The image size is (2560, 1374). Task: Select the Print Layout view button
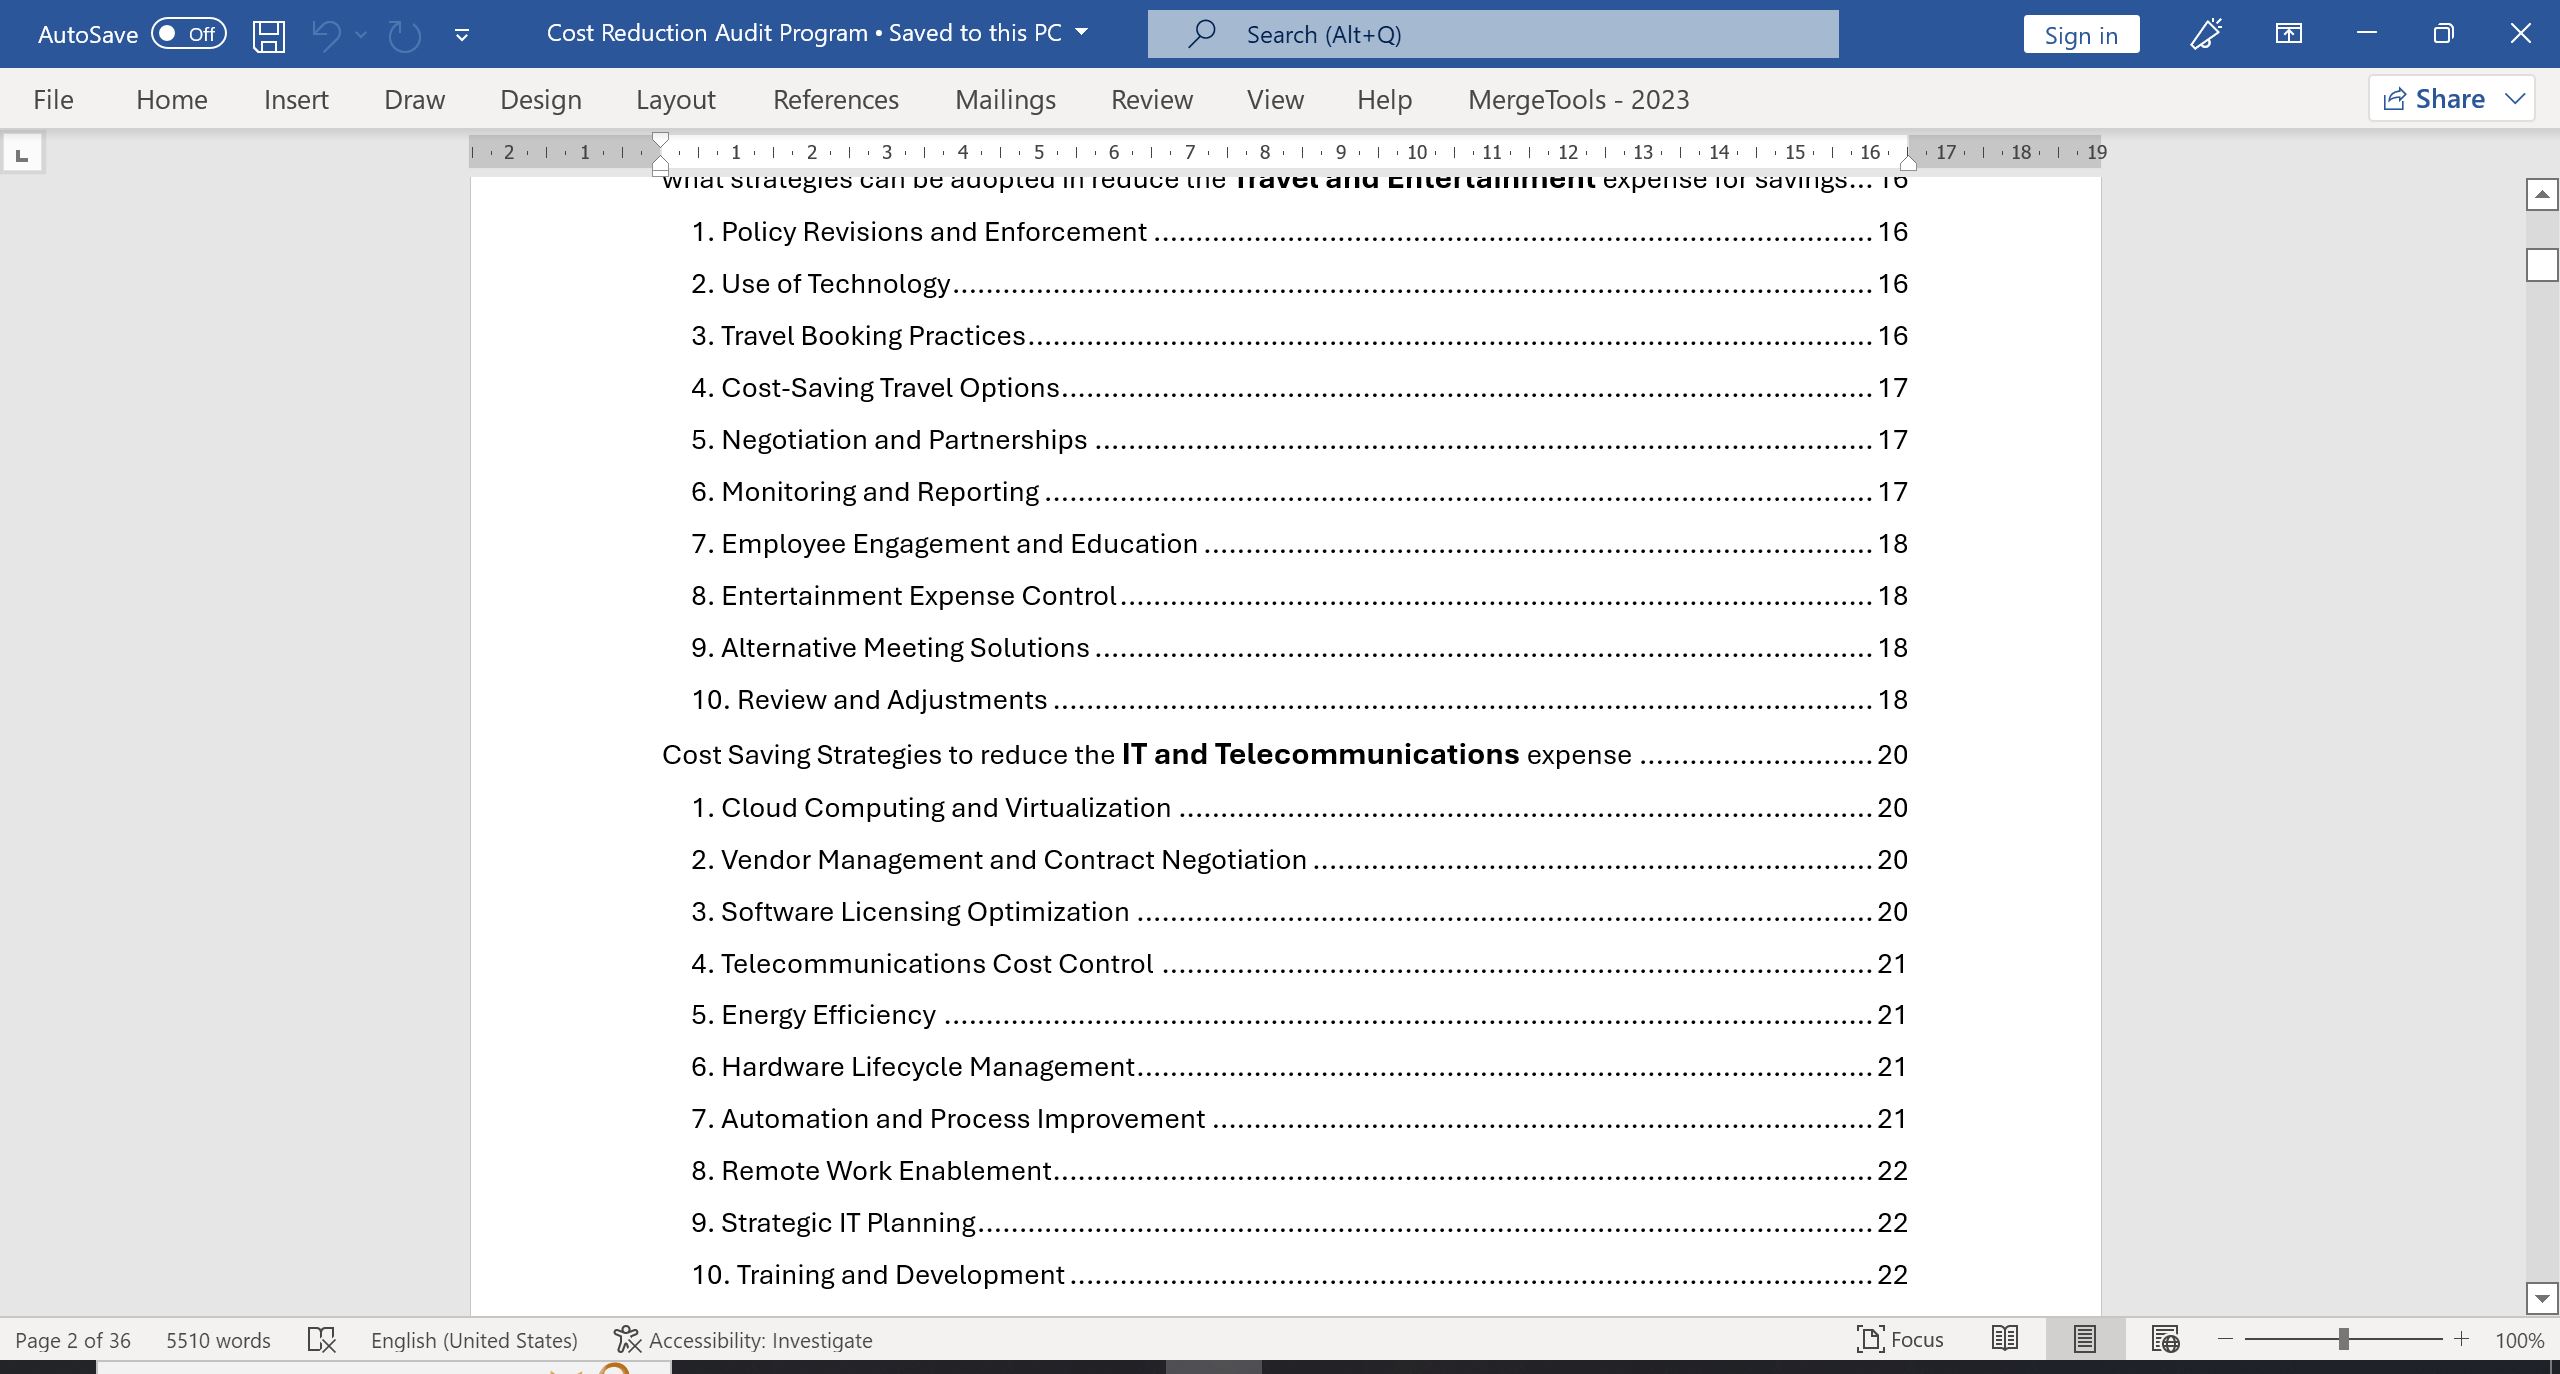click(x=2085, y=1339)
